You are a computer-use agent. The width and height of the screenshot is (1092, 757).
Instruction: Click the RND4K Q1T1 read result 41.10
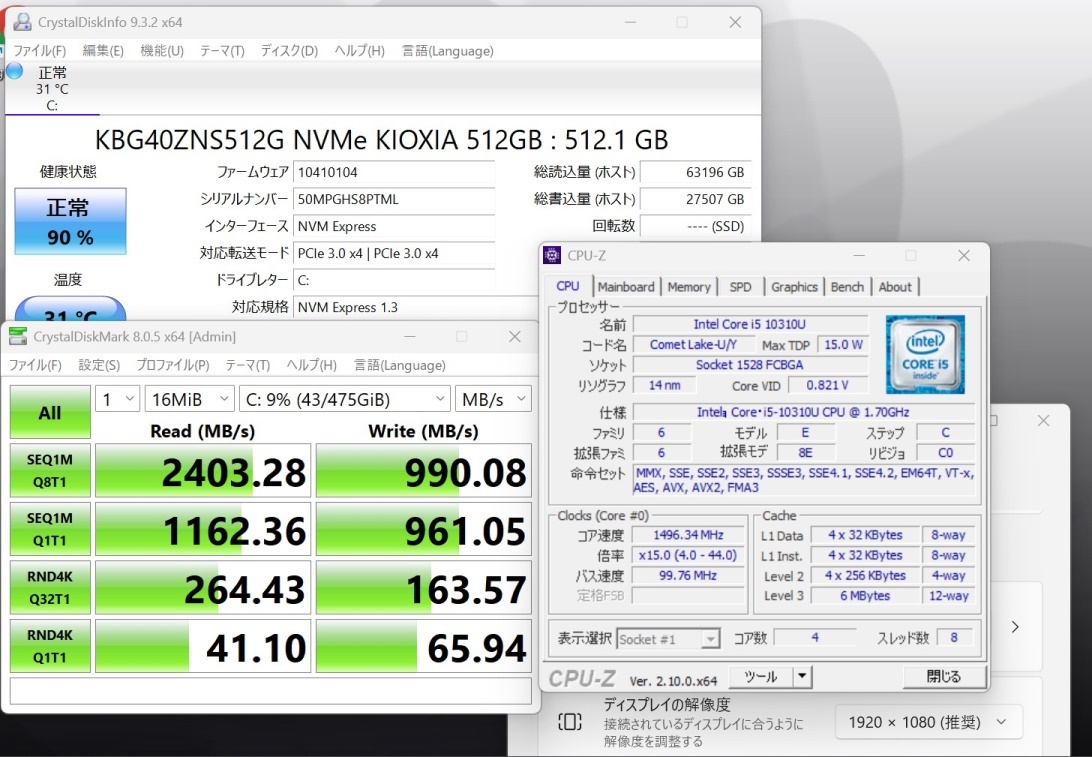pos(203,646)
